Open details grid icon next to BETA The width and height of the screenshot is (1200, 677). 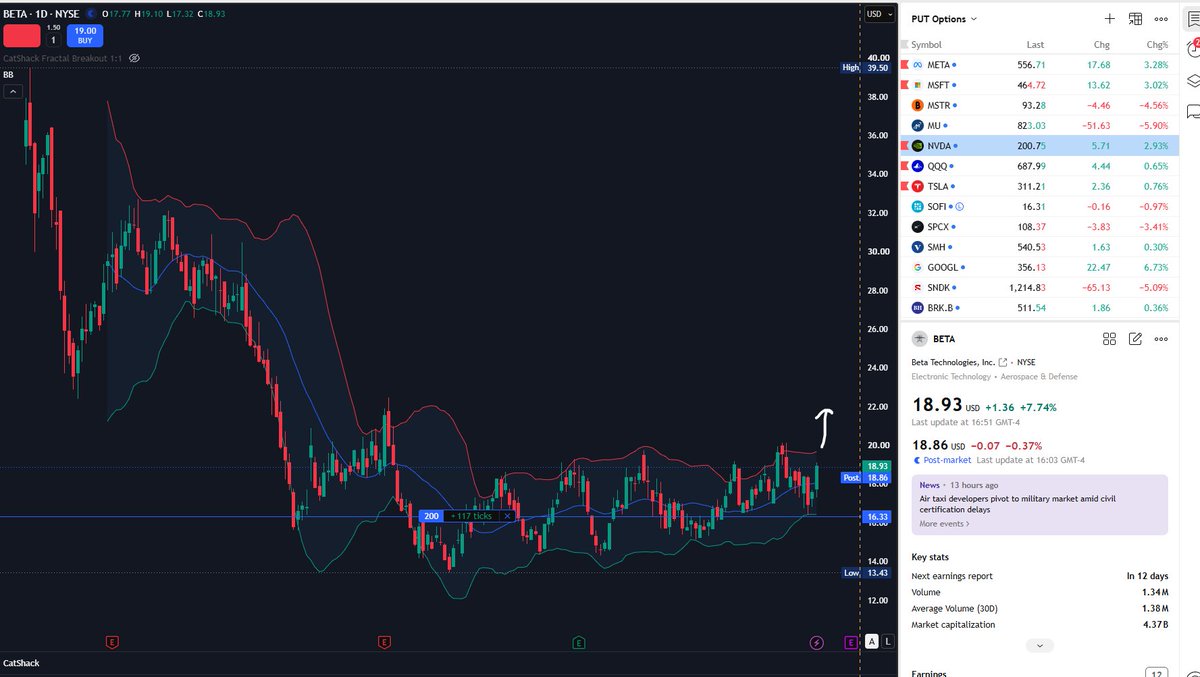point(1109,339)
